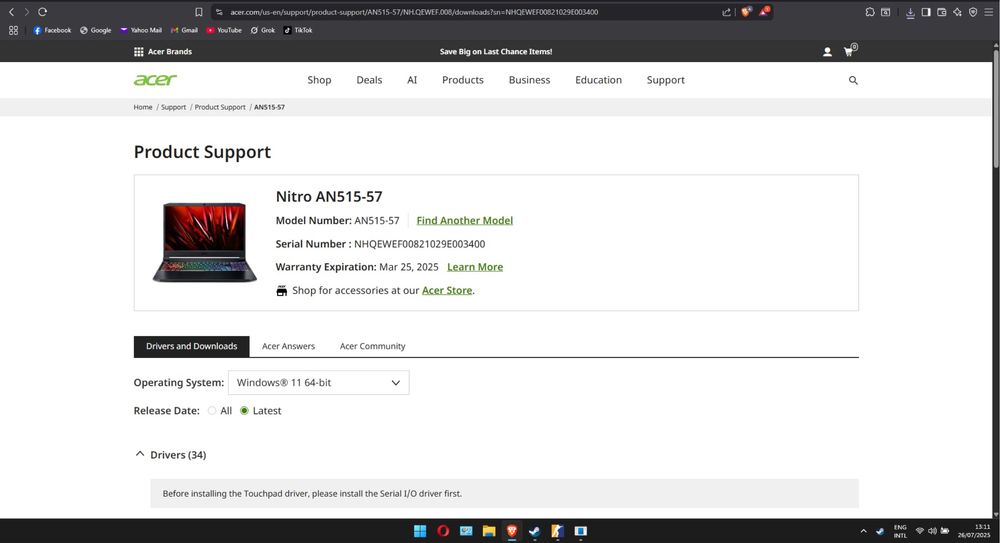Open Operating System dropdown
Screen dimensions: 1000x543
click(x=318, y=383)
